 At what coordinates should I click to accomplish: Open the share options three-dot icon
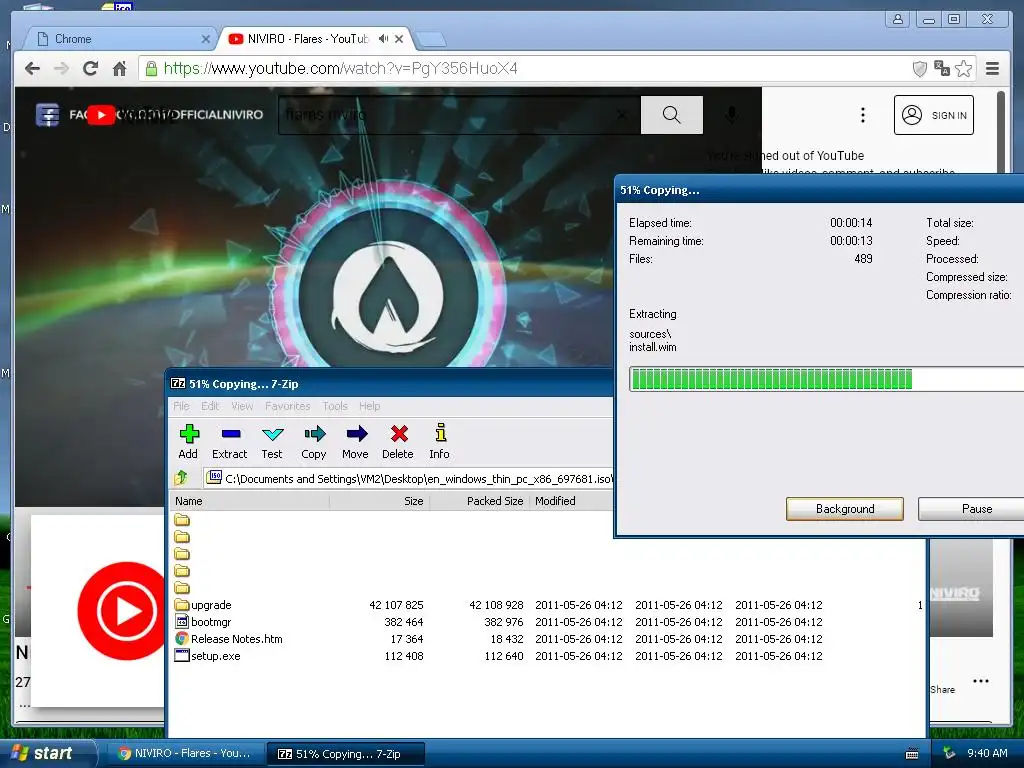pyautogui.click(x=980, y=681)
